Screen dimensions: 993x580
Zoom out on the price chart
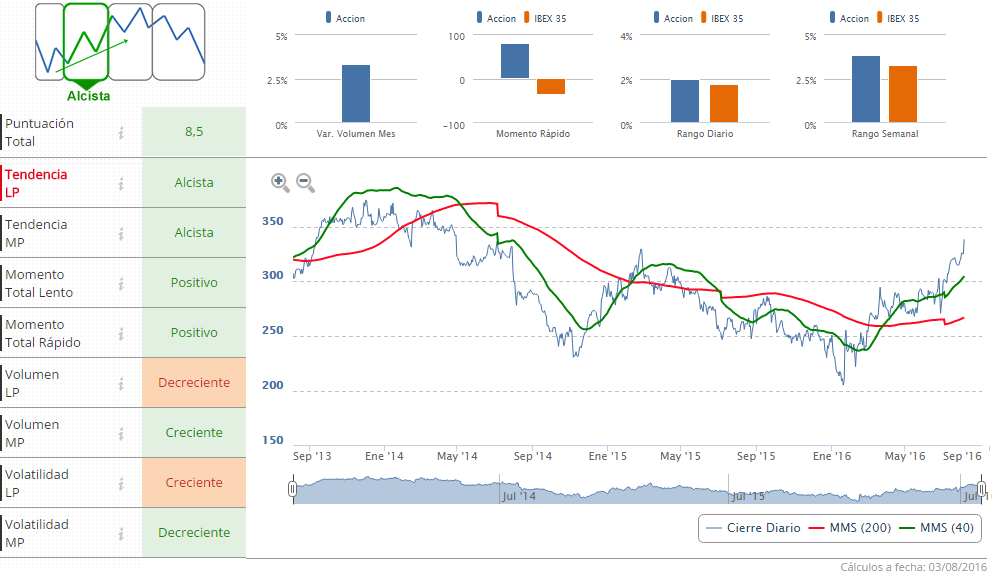[305, 182]
